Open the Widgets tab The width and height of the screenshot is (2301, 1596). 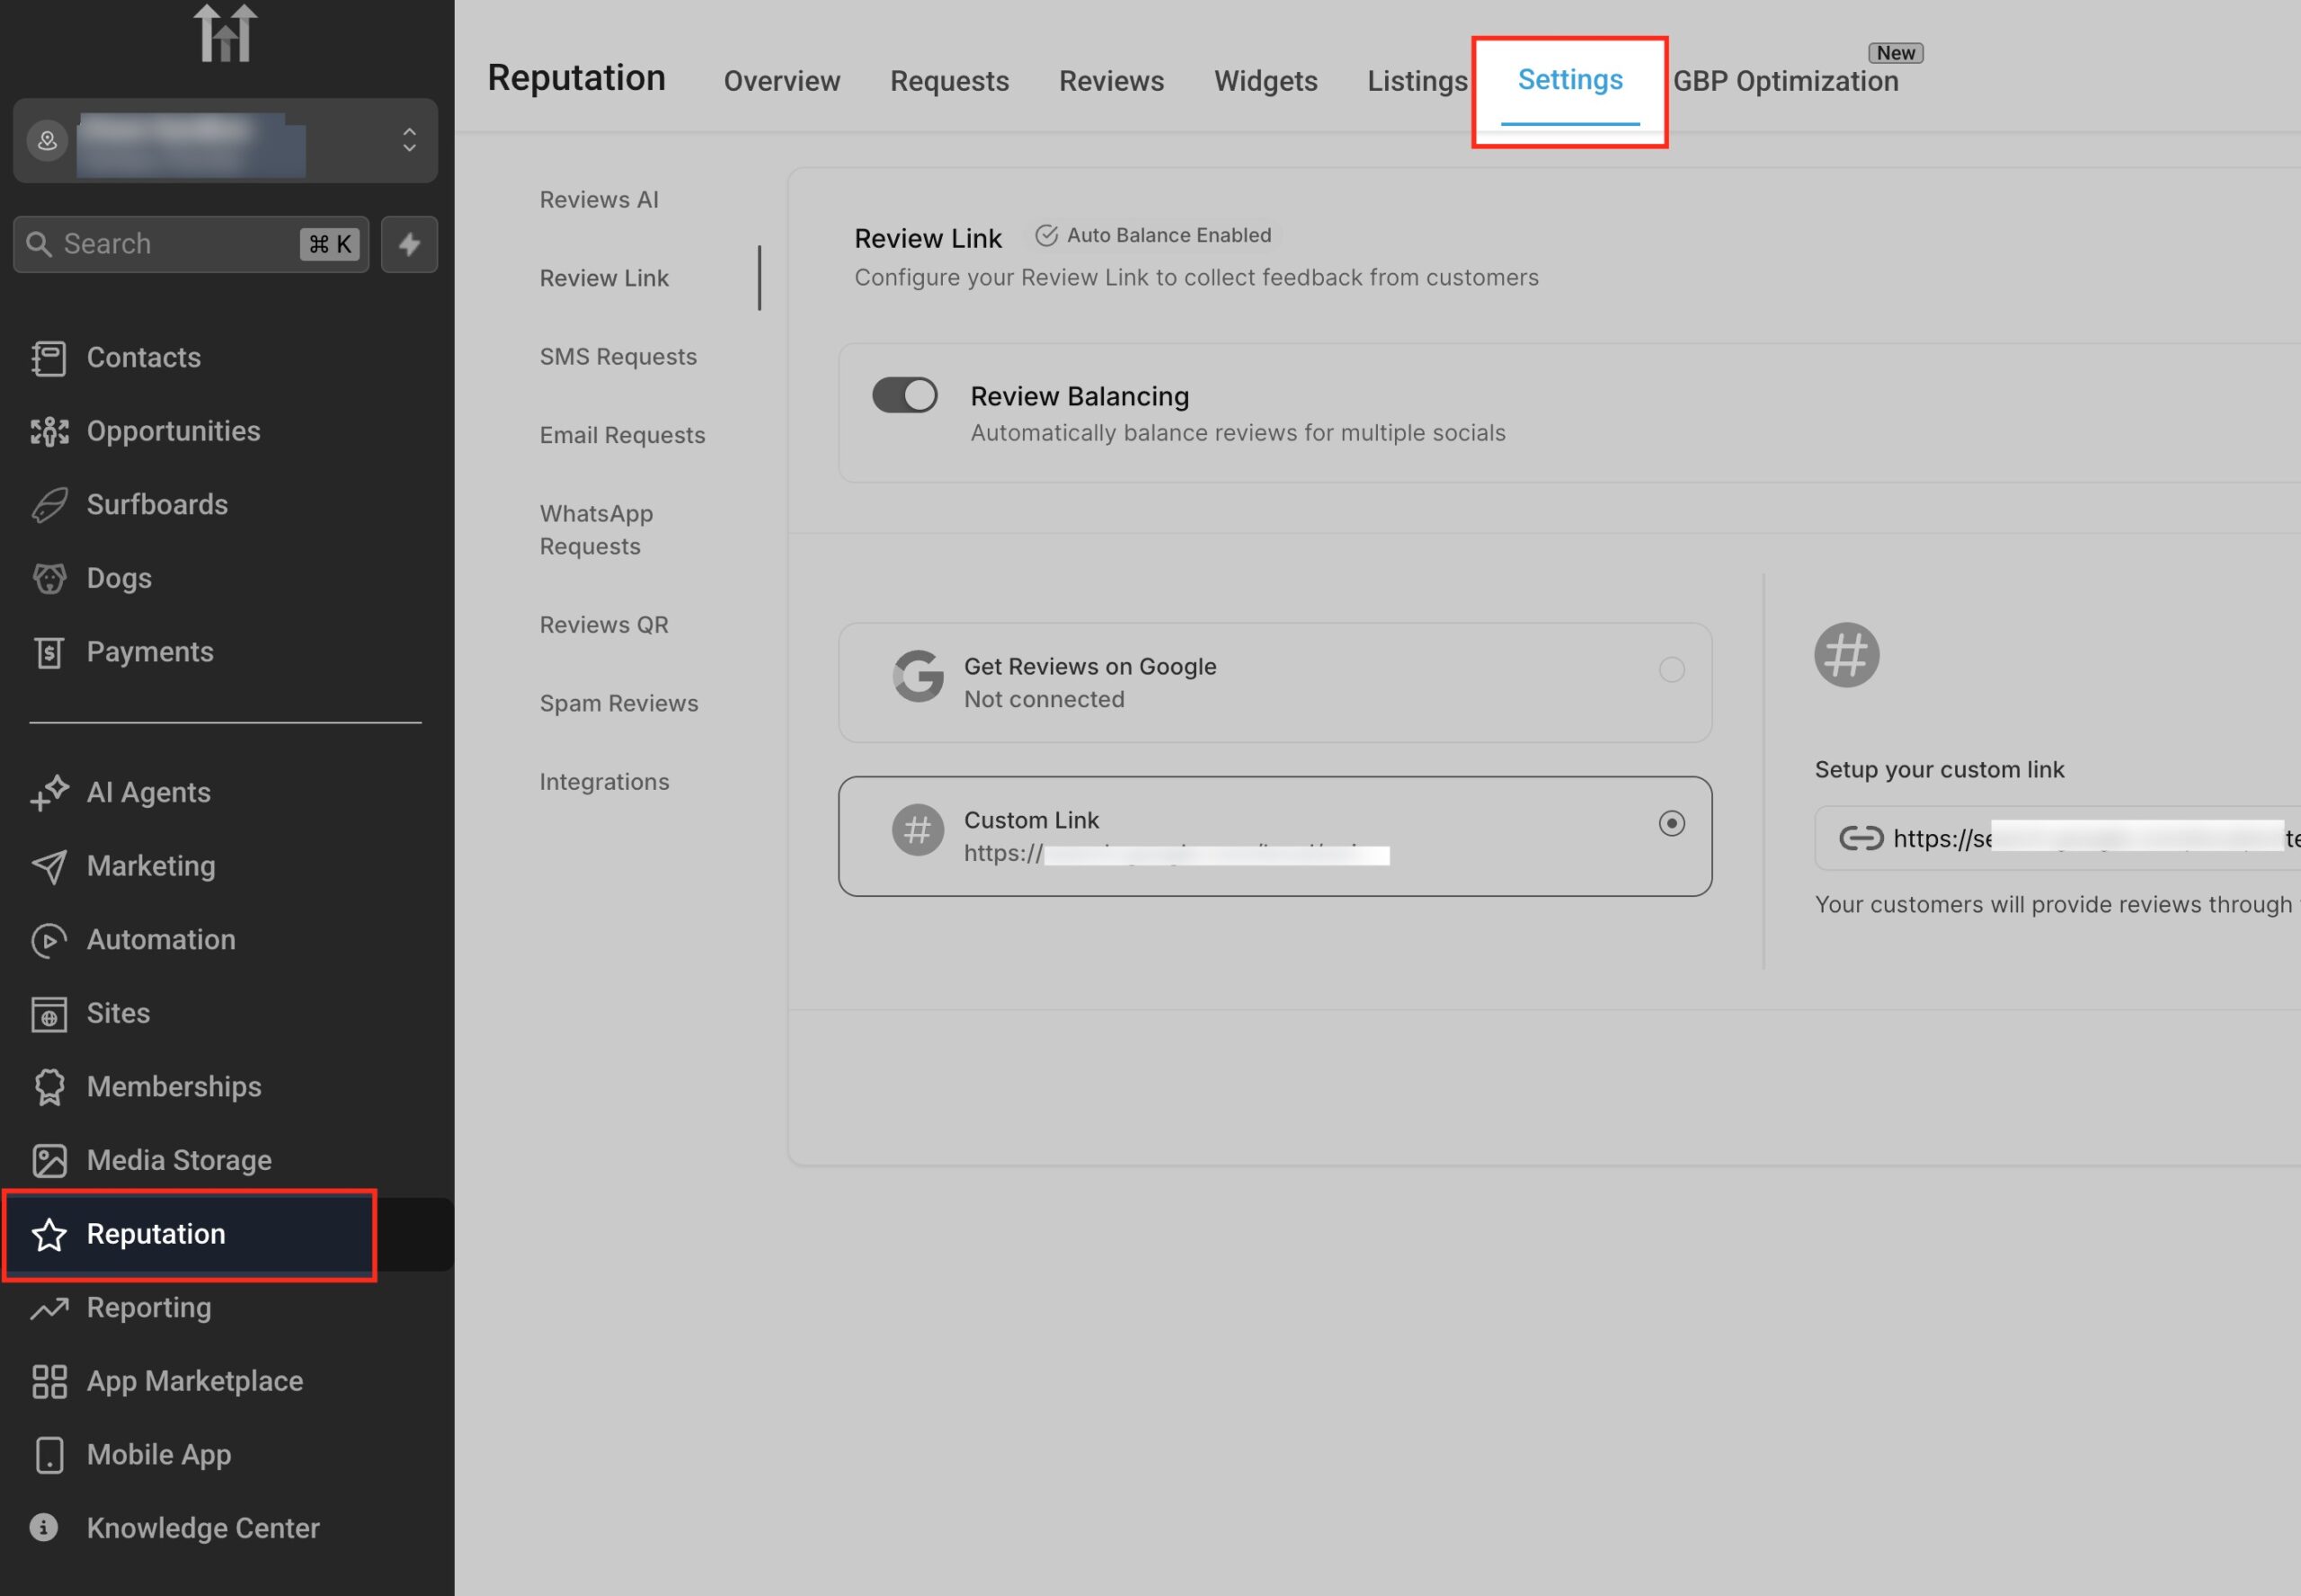pos(1265,81)
